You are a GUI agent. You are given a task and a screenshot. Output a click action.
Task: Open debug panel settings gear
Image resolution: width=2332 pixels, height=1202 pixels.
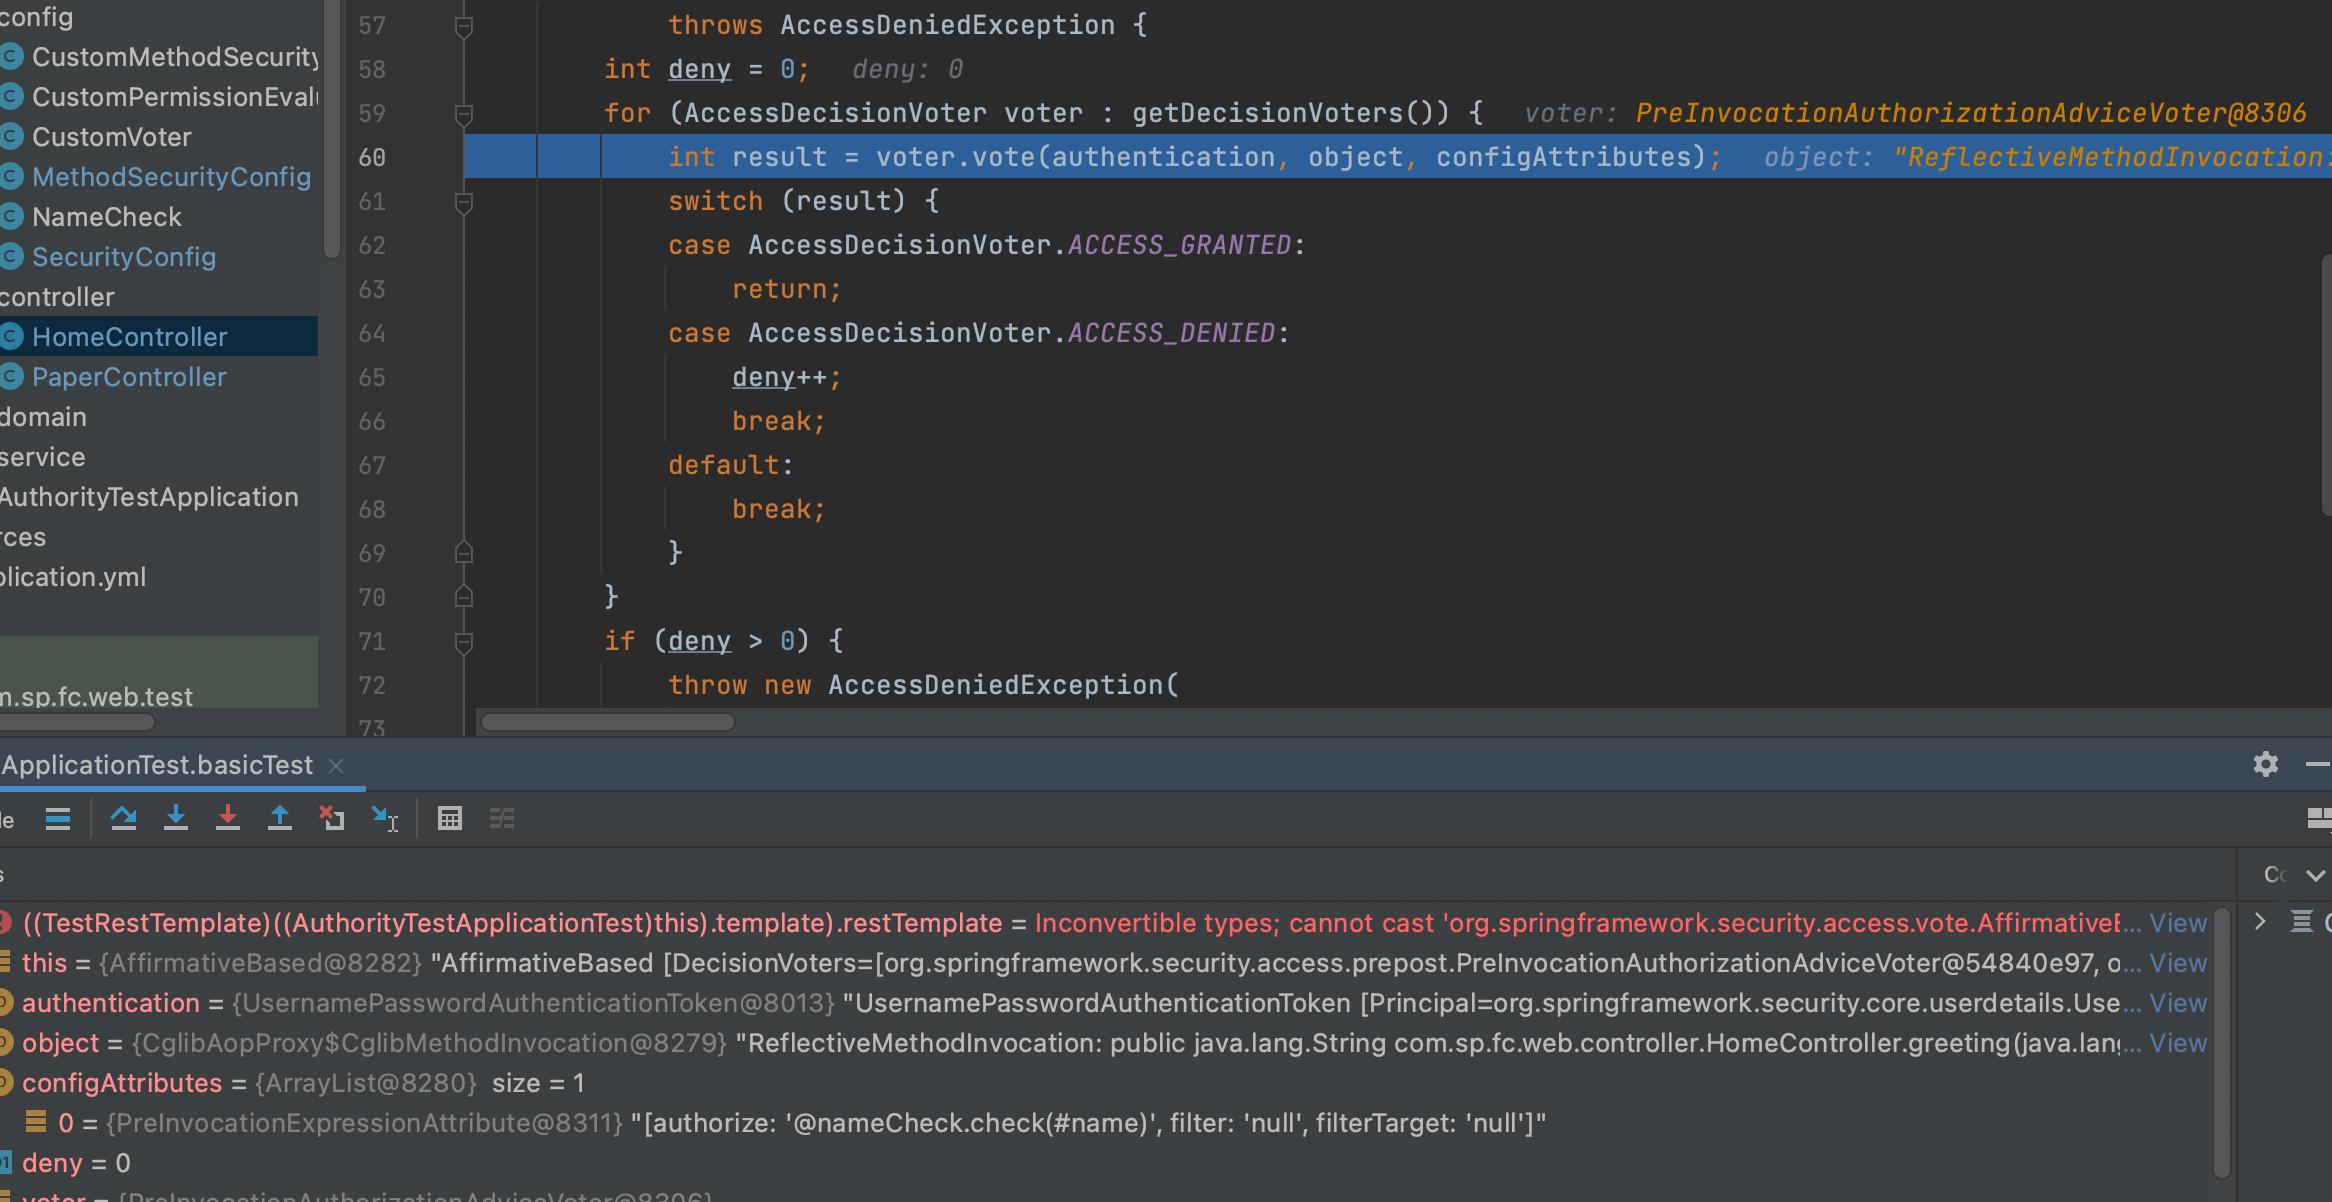click(2266, 765)
